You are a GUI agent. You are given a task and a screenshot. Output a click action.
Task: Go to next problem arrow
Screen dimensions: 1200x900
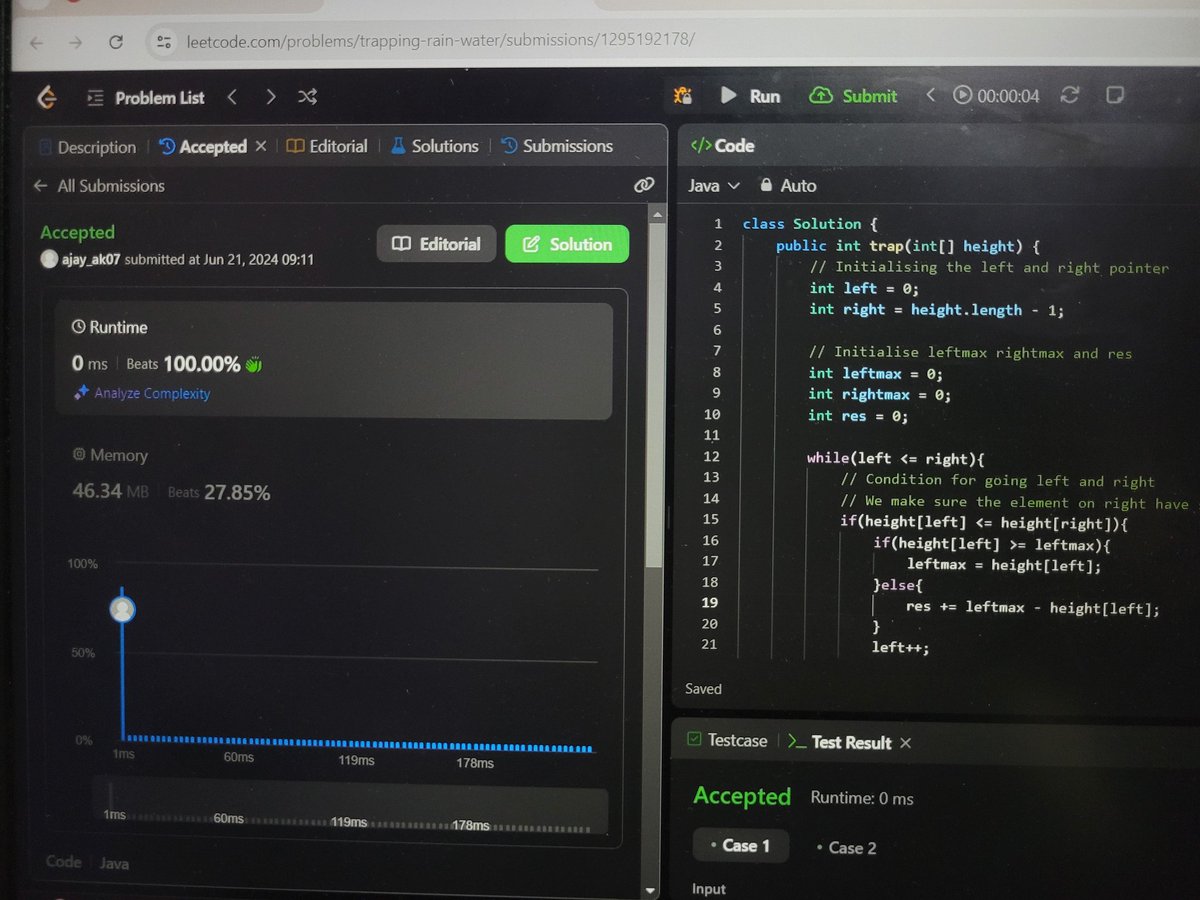pyautogui.click(x=271, y=97)
